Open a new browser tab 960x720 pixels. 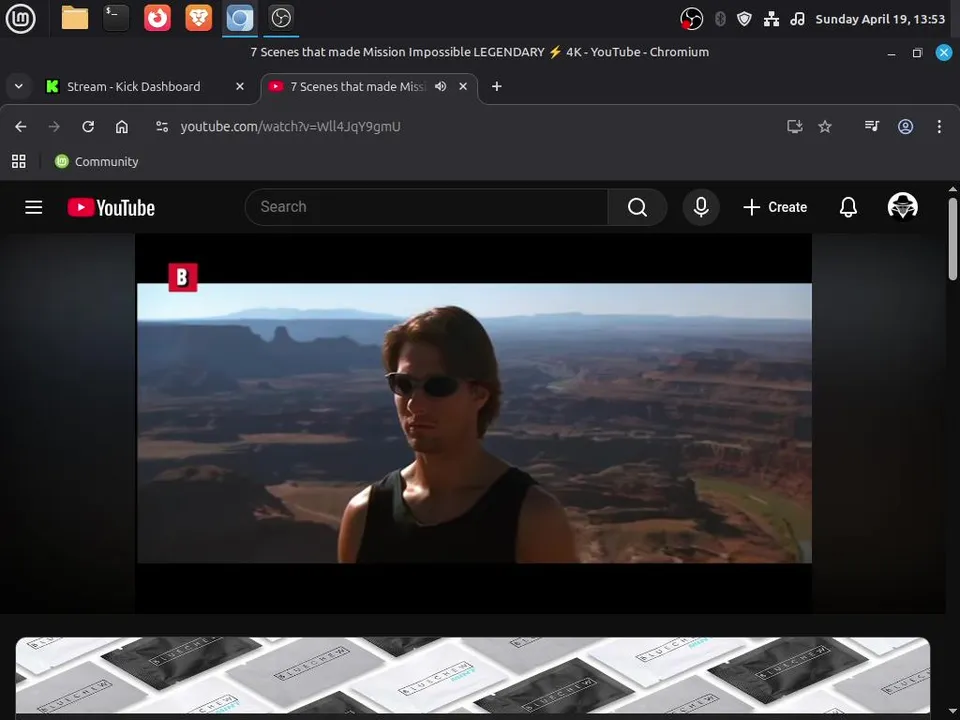[497, 86]
